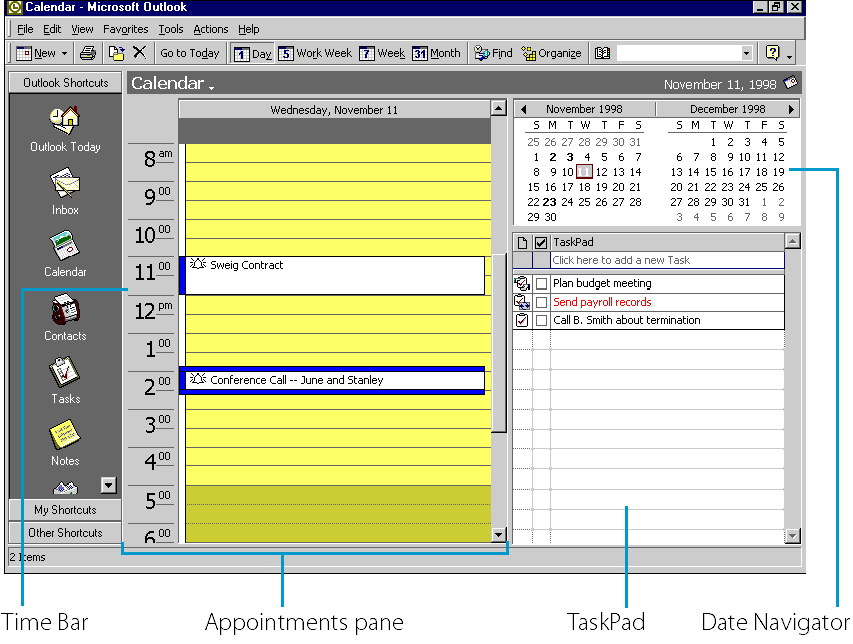Screen dimensions: 853x644
Task: Switch to Other Shortcuts group
Action: (65, 532)
